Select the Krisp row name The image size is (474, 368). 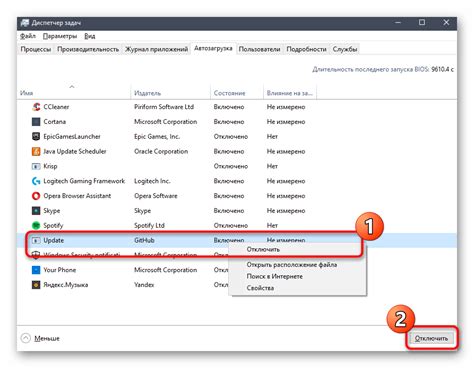pyautogui.click(x=50, y=166)
